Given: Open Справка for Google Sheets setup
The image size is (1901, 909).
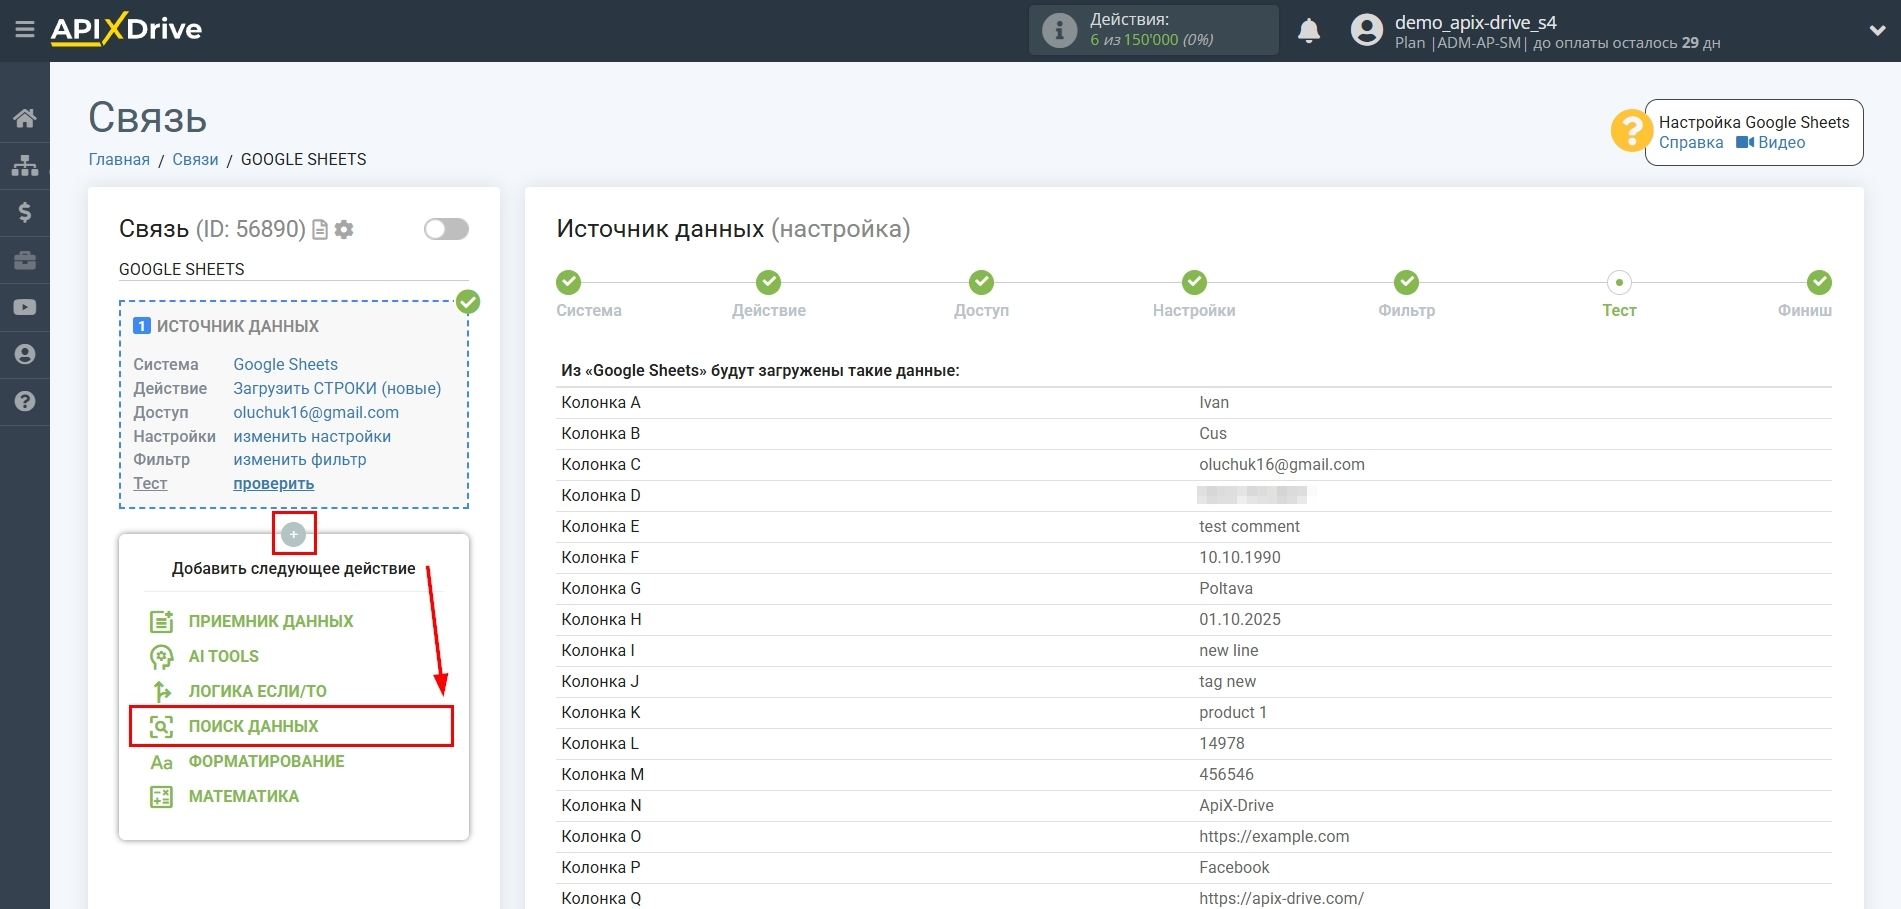Looking at the screenshot, I should click(1691, 142).
